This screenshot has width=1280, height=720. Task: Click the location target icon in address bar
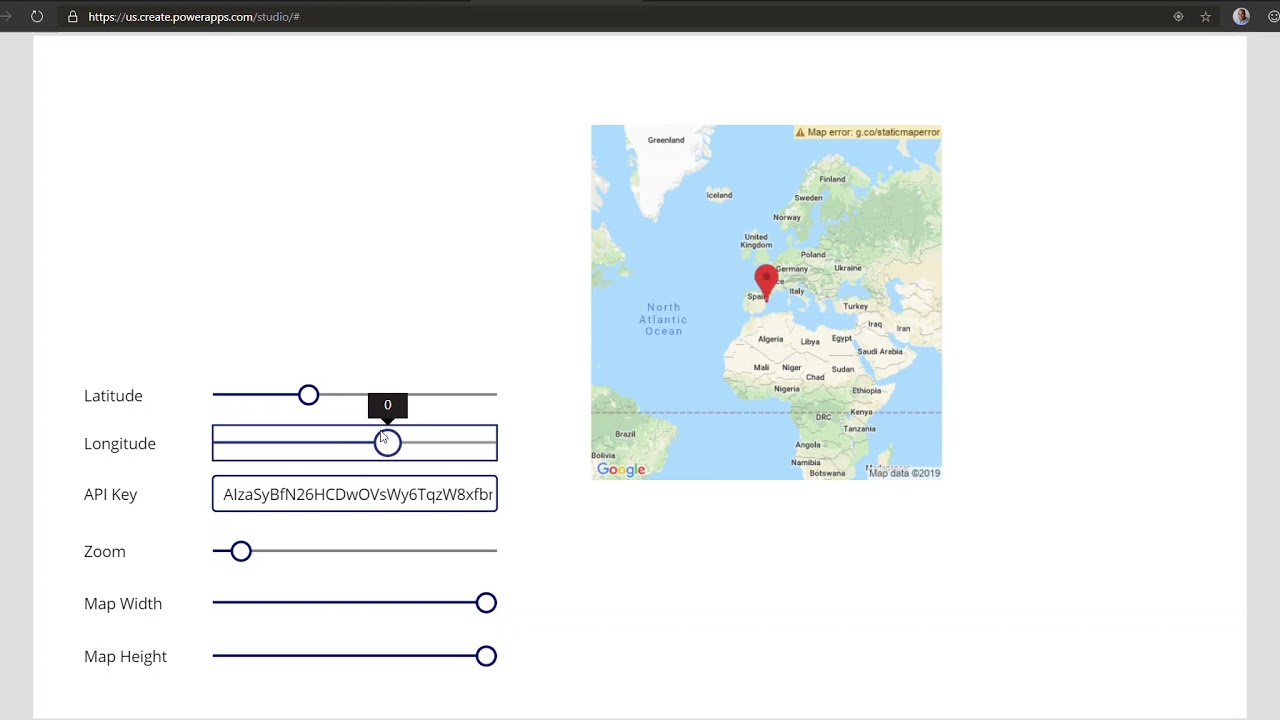coord(1178,16)
